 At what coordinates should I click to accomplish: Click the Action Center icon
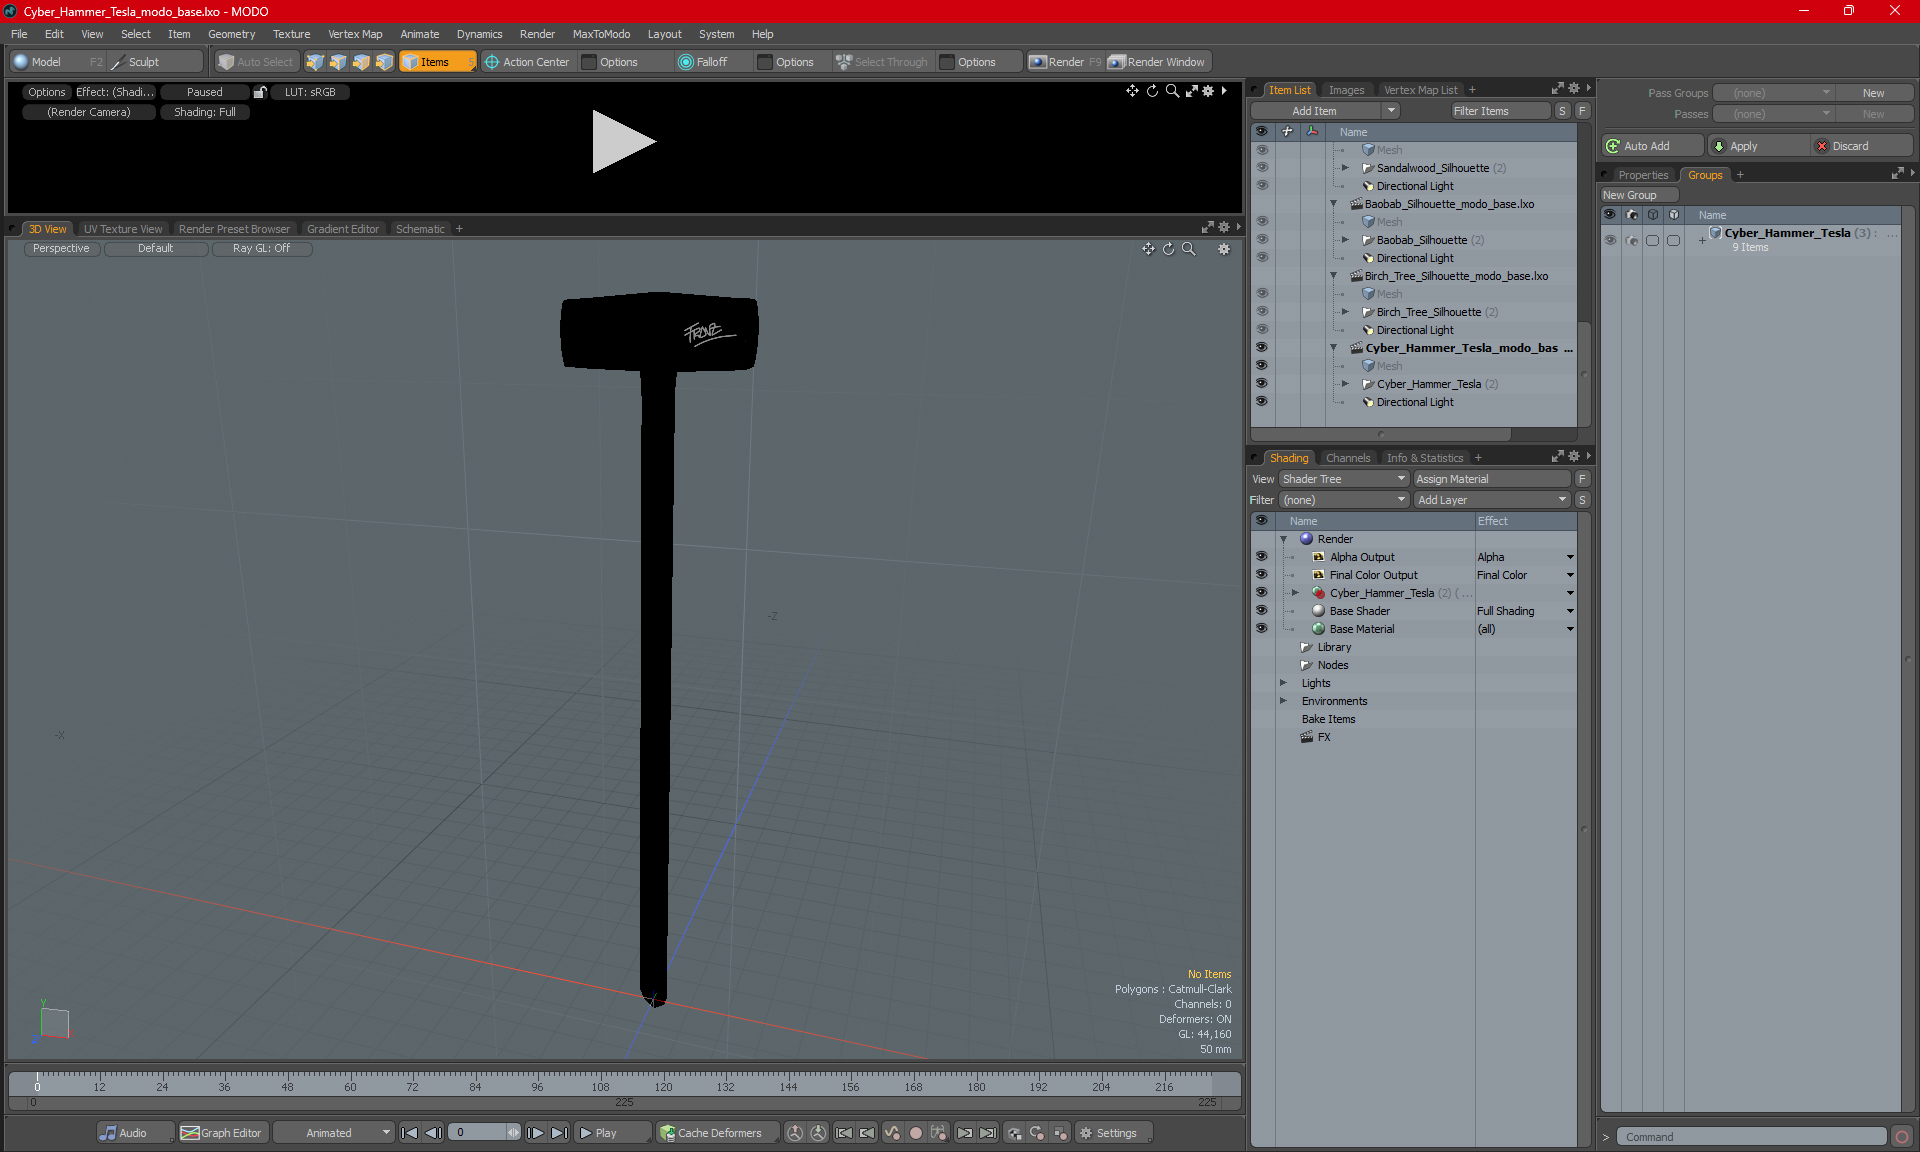pos(492,62)
